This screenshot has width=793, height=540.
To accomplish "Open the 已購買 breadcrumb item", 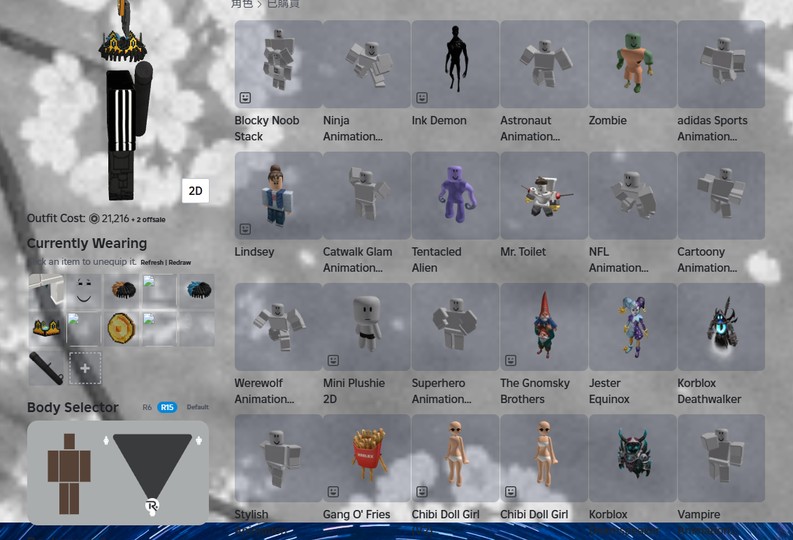I will coord(283,4).
